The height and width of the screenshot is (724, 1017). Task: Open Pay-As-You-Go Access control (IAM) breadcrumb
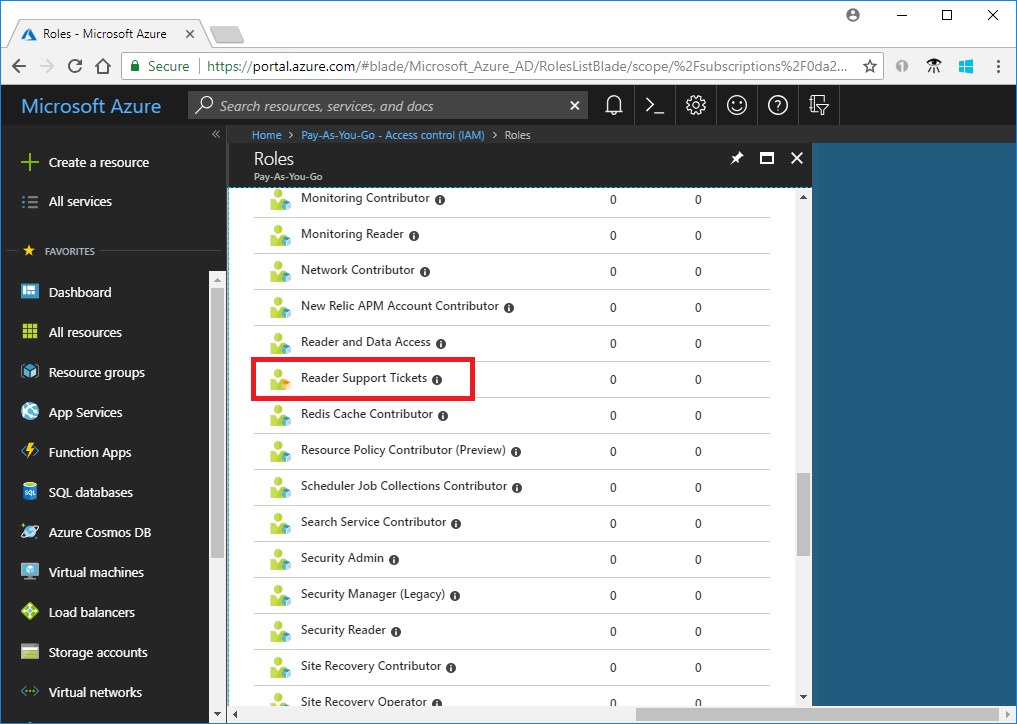pyautogui.click(x=392, y=135)
